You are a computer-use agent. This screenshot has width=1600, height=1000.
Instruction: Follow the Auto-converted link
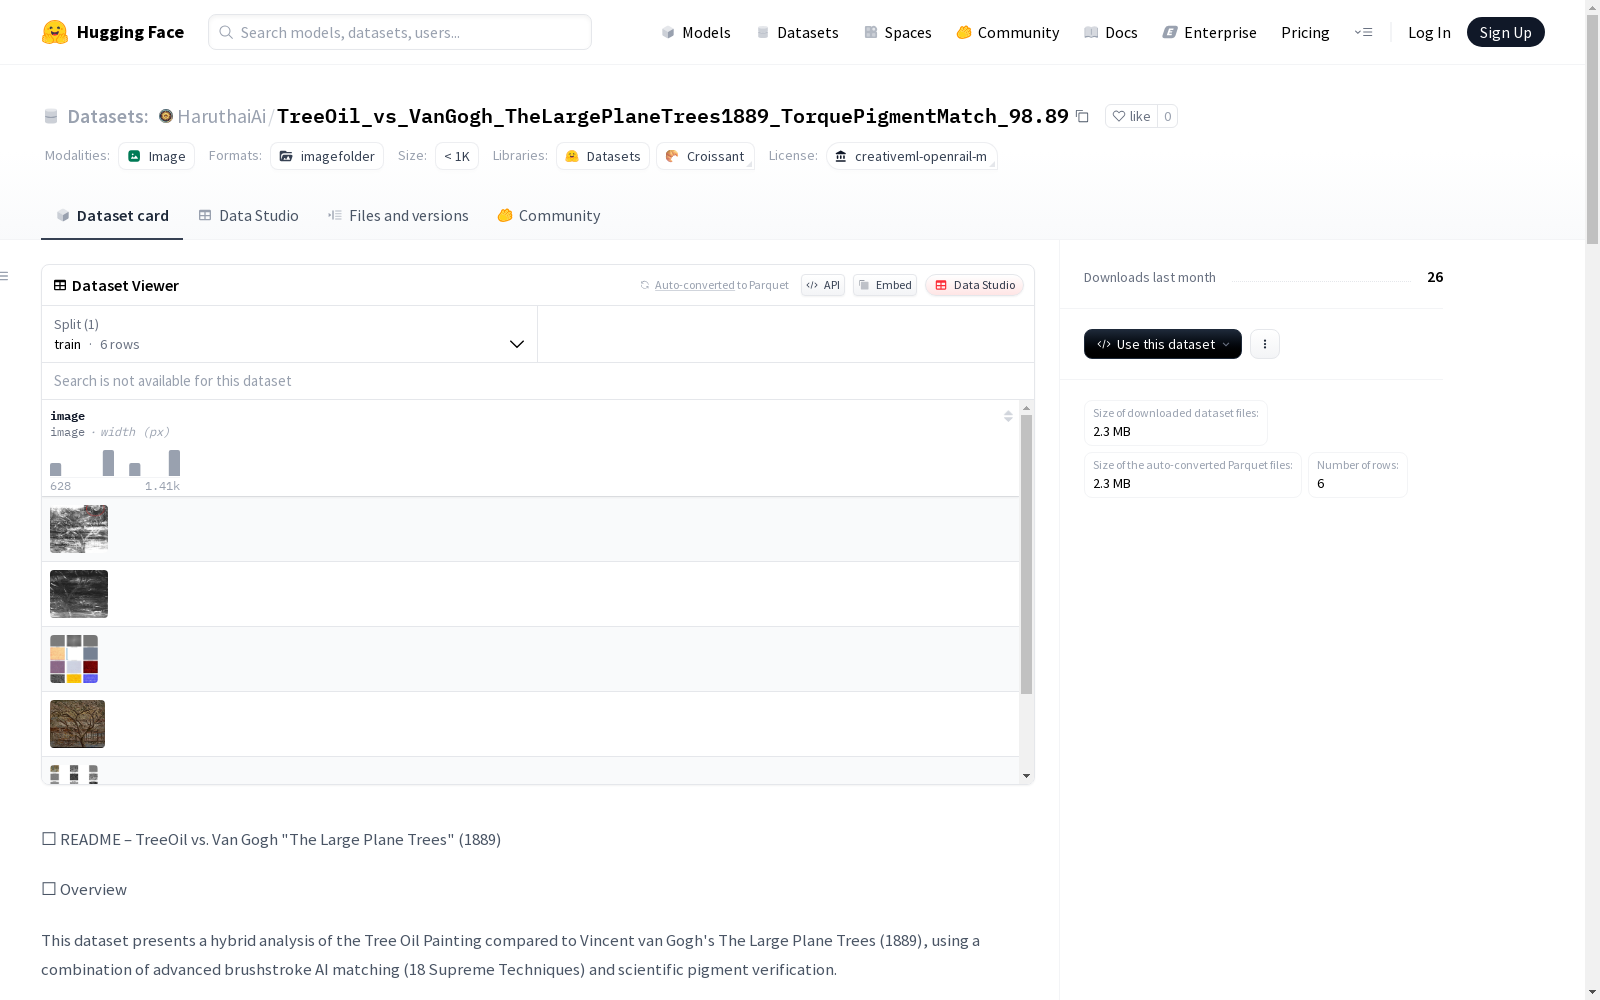pyautogui.click(x=695, y=285)
